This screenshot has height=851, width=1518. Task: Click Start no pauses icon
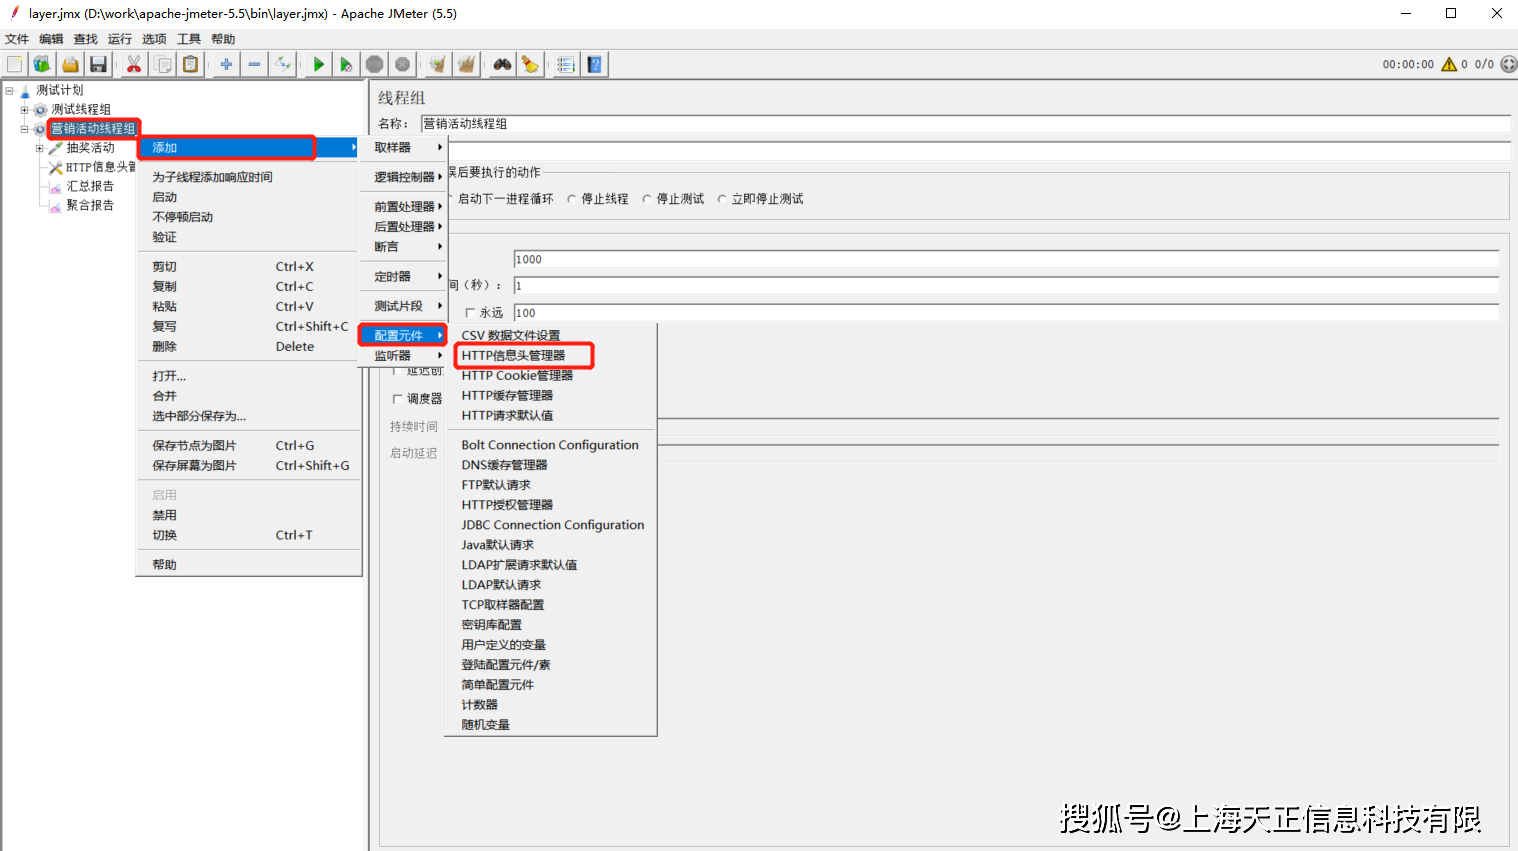tap(346, 64)
